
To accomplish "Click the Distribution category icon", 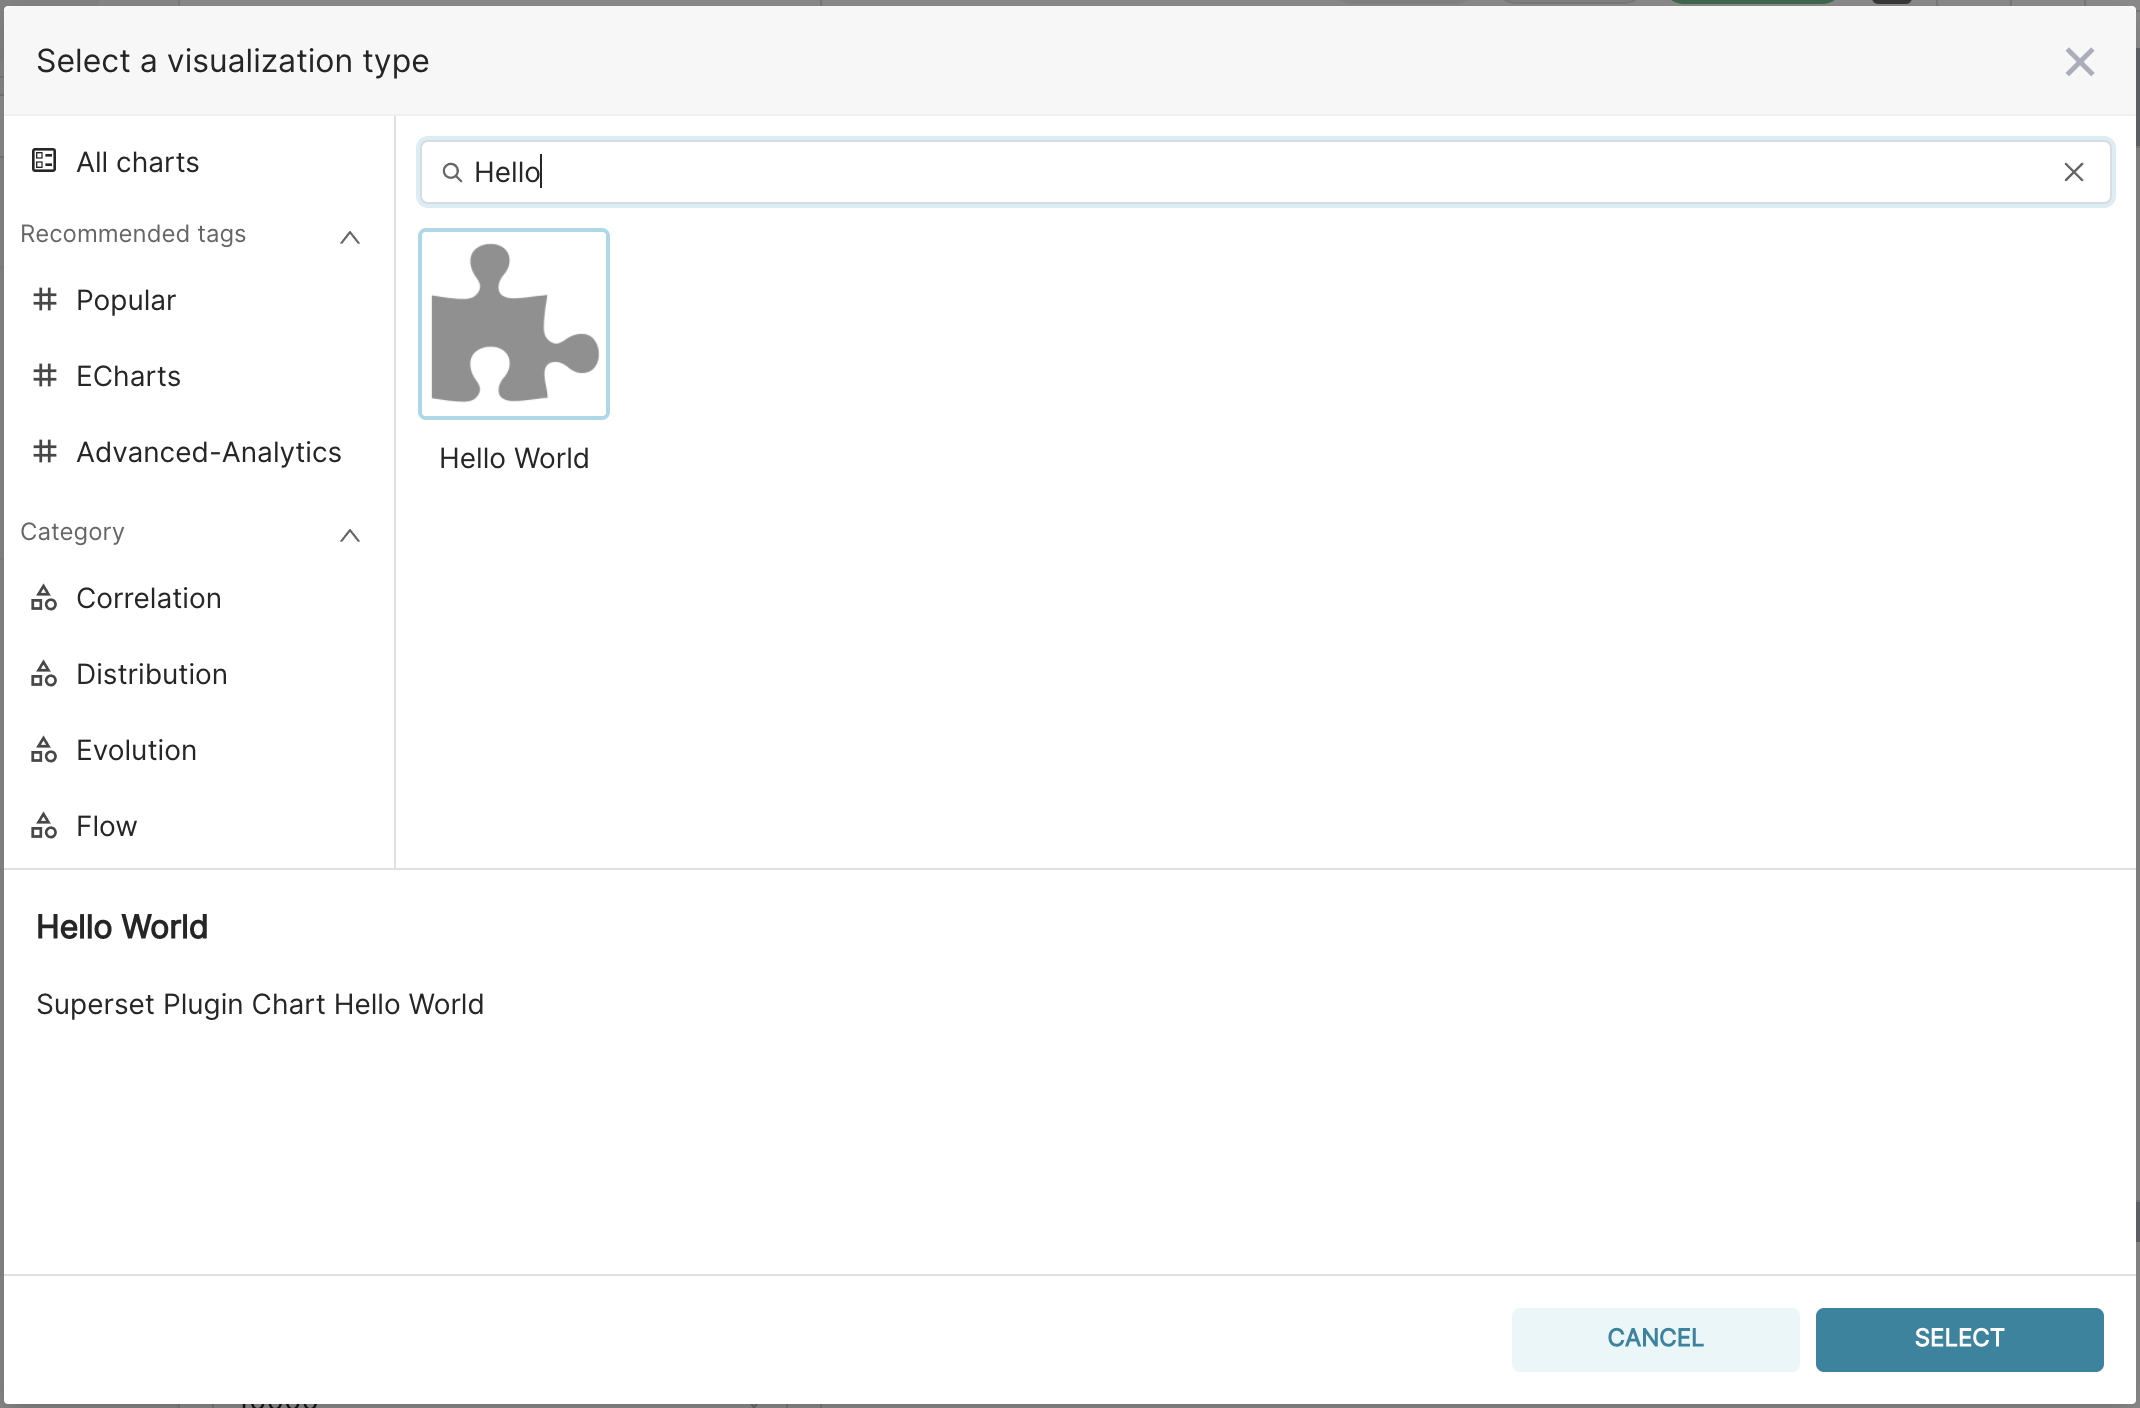I will tap(44, 674).
